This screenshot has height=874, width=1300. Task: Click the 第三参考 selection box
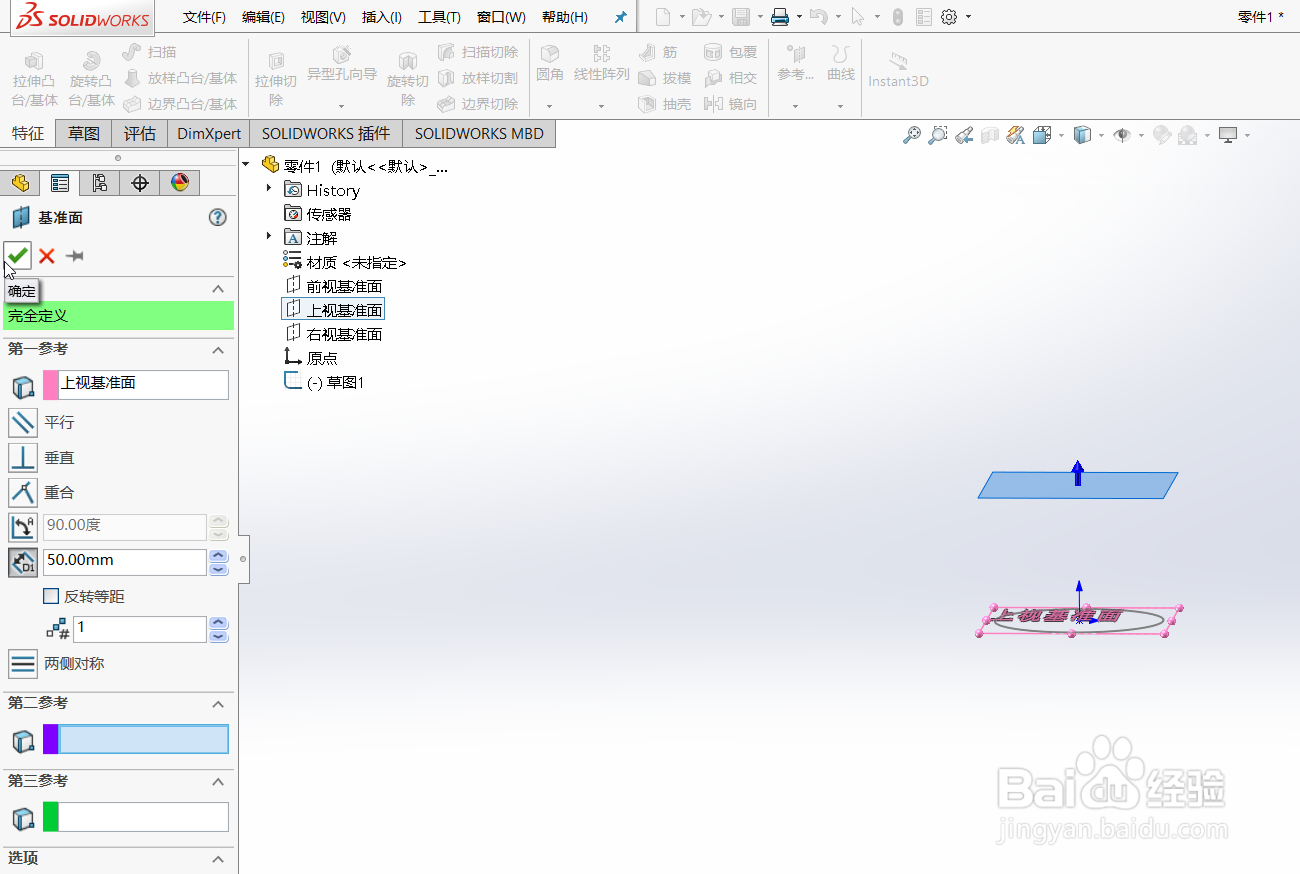coord(144,817)
